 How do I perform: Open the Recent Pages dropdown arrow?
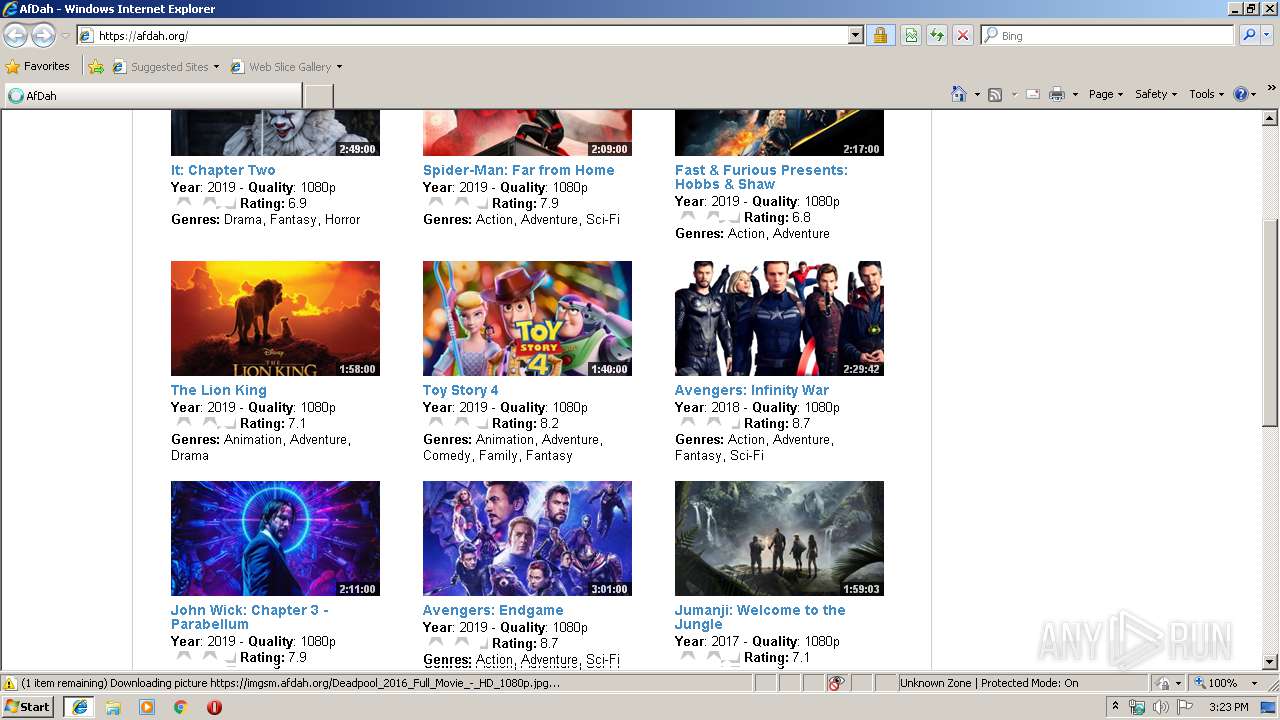(x=65, y=36)
